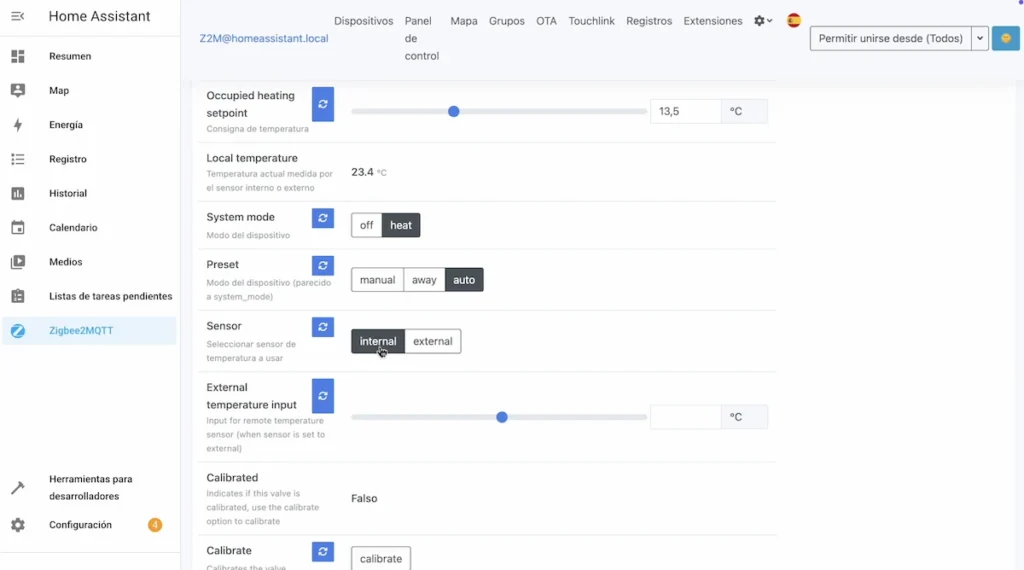
Task: Open the Resumen dashboard icon
Action: [x=18, y=56]
